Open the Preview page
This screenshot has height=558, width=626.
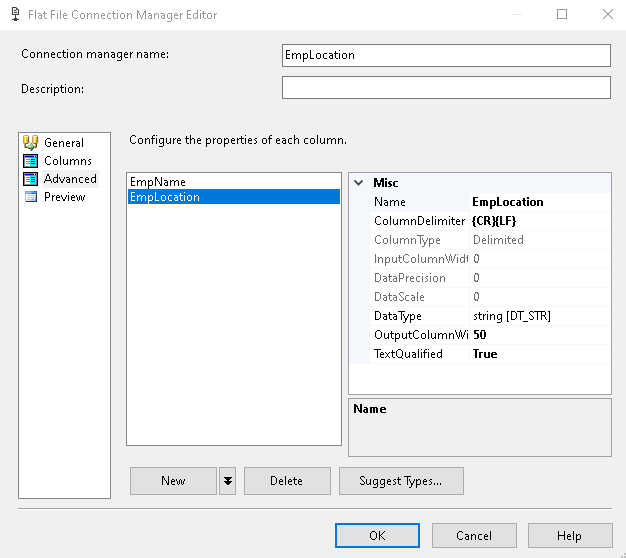point(64,197)
